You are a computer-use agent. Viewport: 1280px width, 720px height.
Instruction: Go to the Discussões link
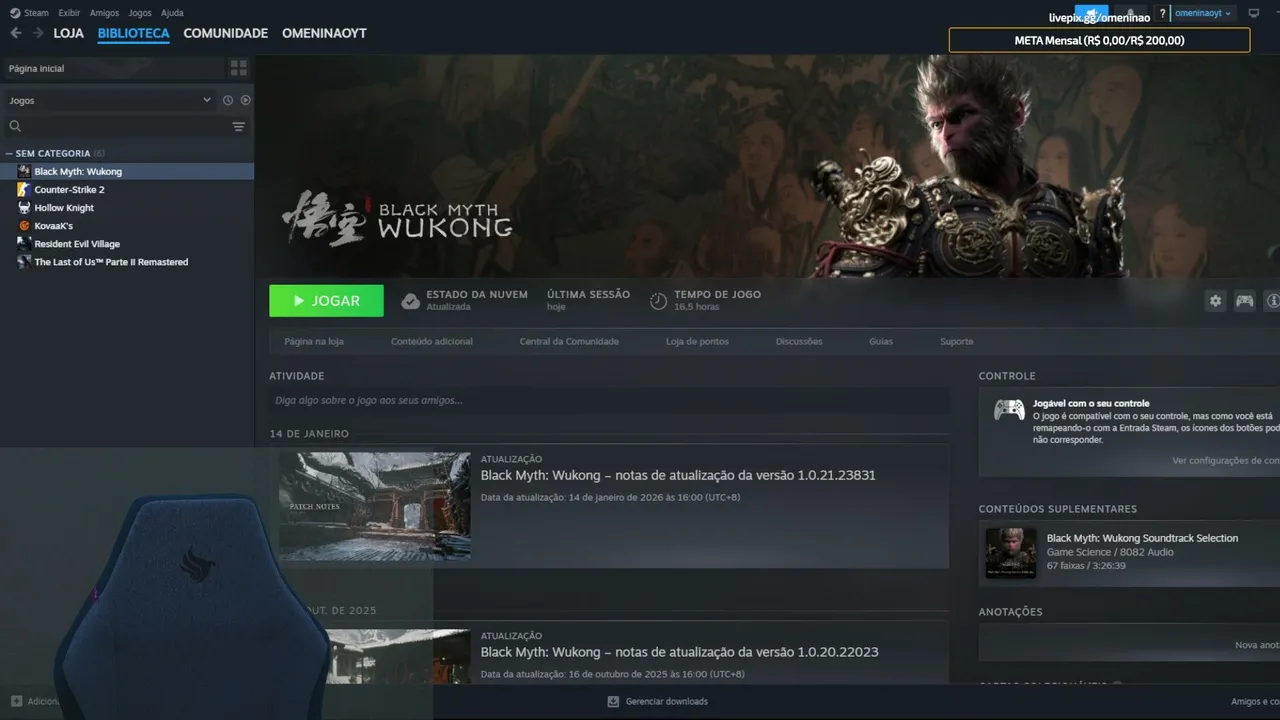(x=799, y=342)
